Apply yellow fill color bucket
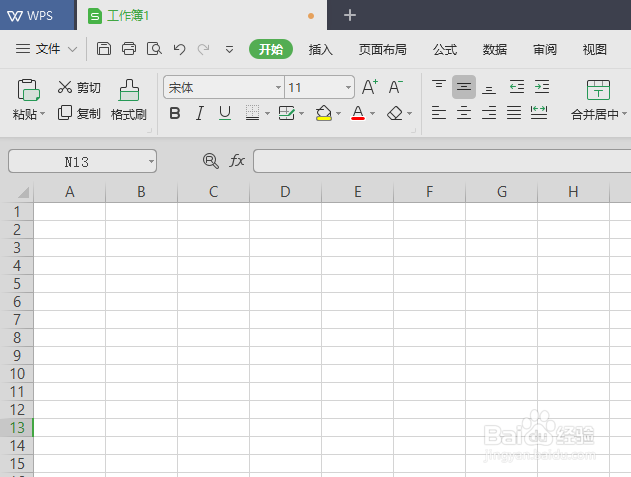Image resolution: width=631 pixels, height=477 pixels. click(324, 114)
